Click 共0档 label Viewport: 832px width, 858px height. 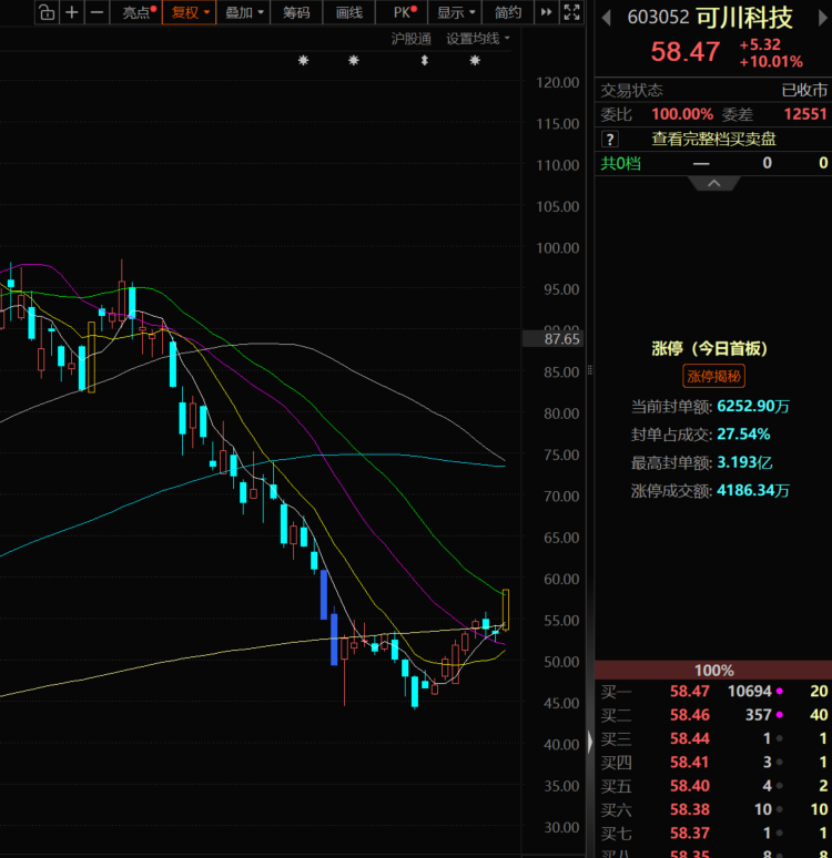pos(621,163)
